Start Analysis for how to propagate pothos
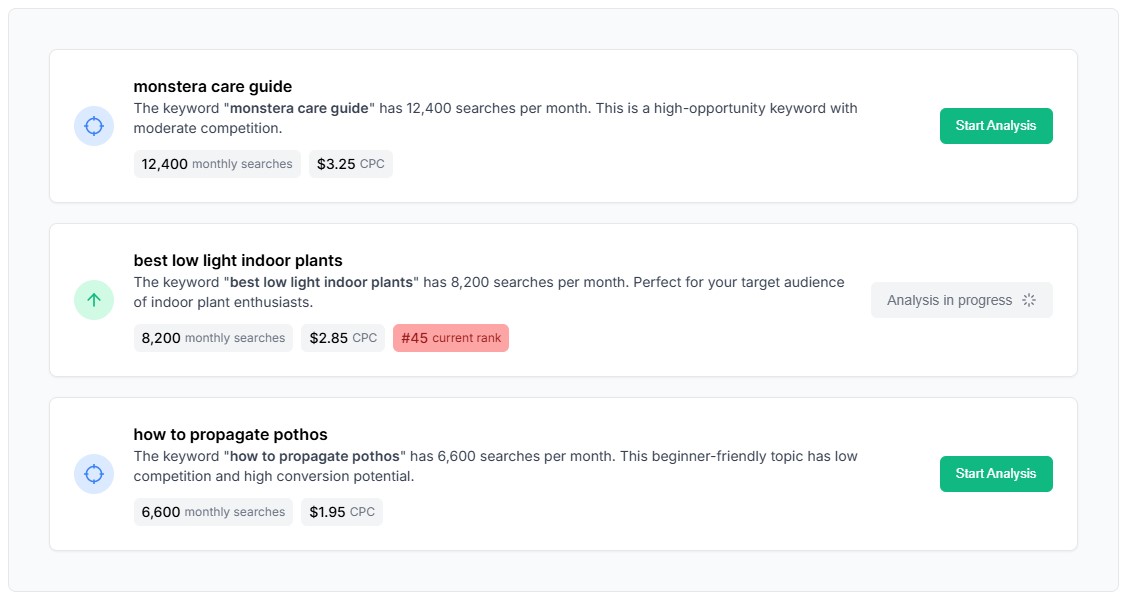The image size is (1125, 599). pos(996,473)
